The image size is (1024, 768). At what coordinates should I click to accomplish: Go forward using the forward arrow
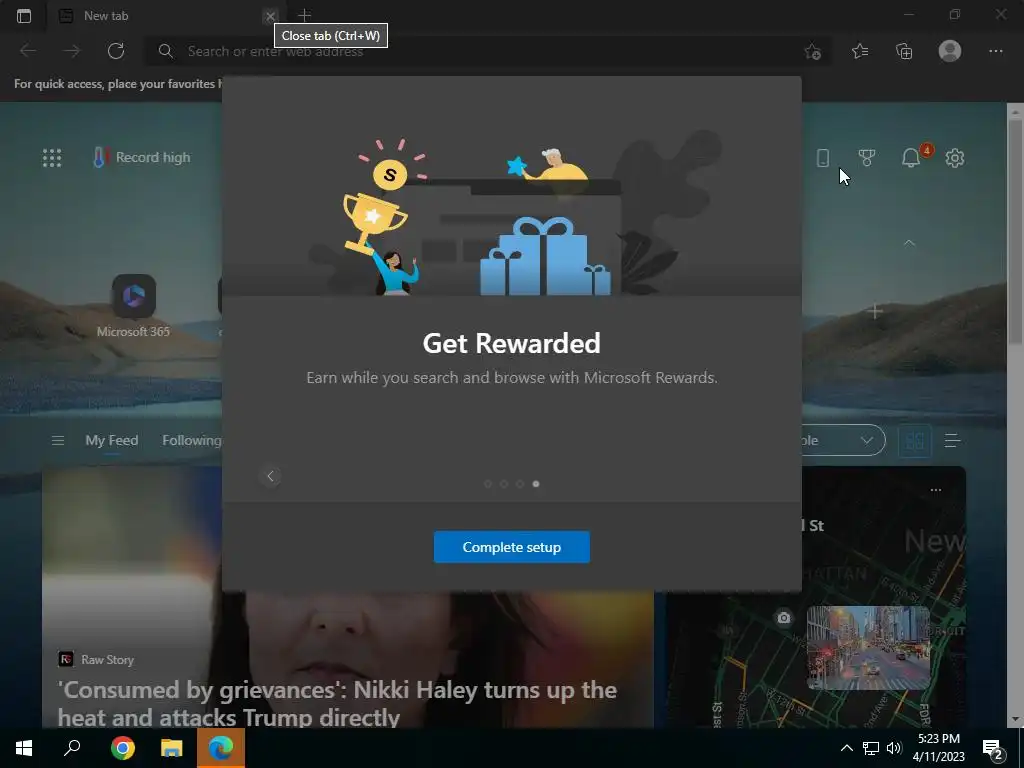pyautogui.click(x=72, y=51)
